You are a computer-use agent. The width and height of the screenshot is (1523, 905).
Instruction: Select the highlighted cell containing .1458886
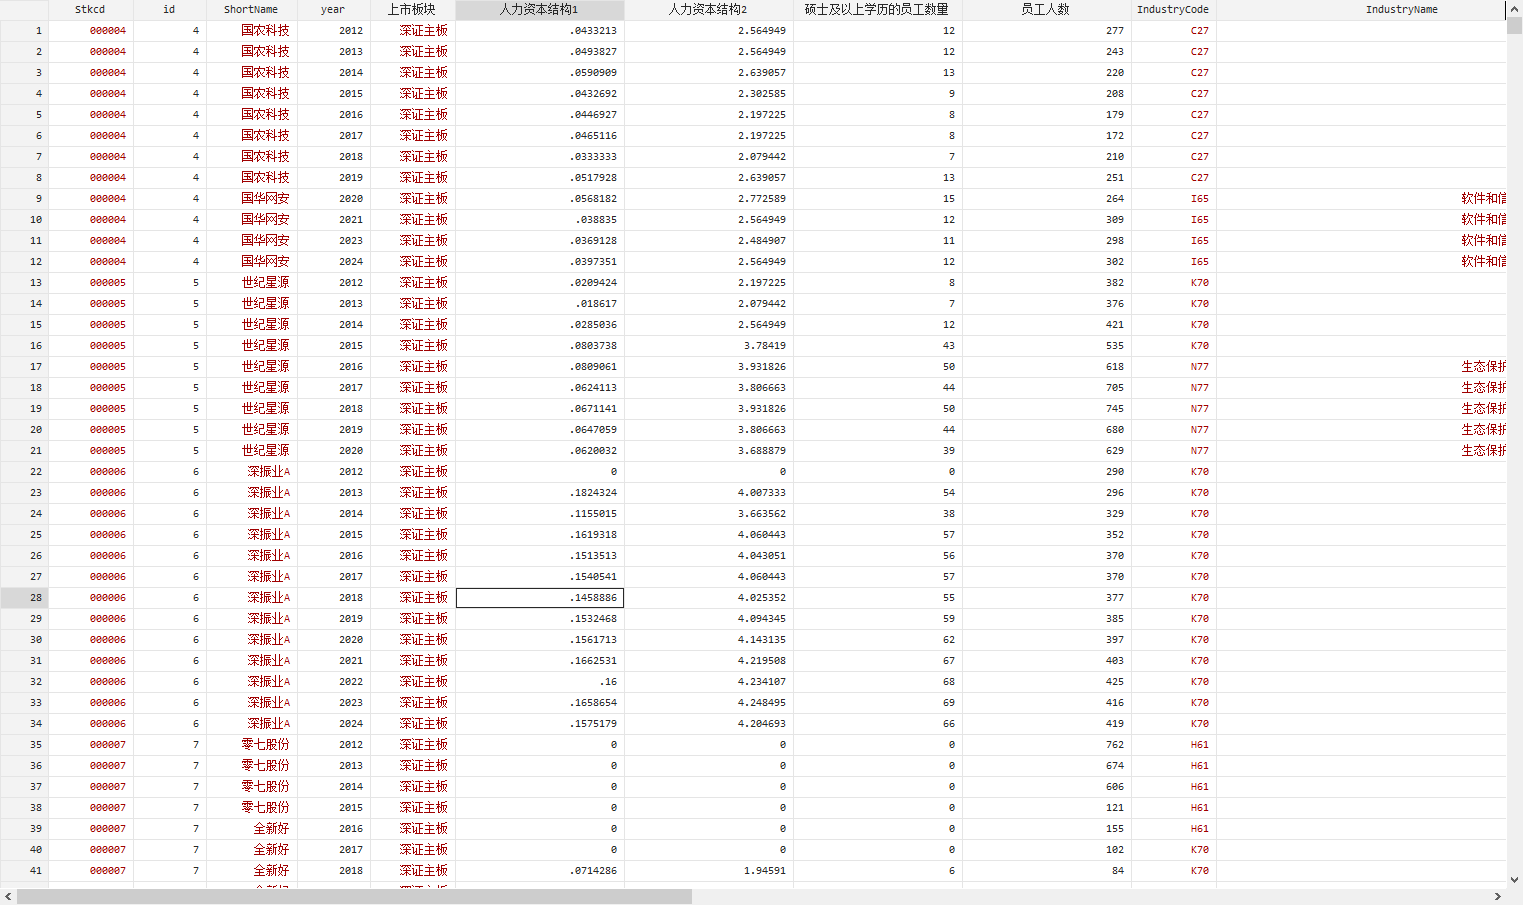540,598
